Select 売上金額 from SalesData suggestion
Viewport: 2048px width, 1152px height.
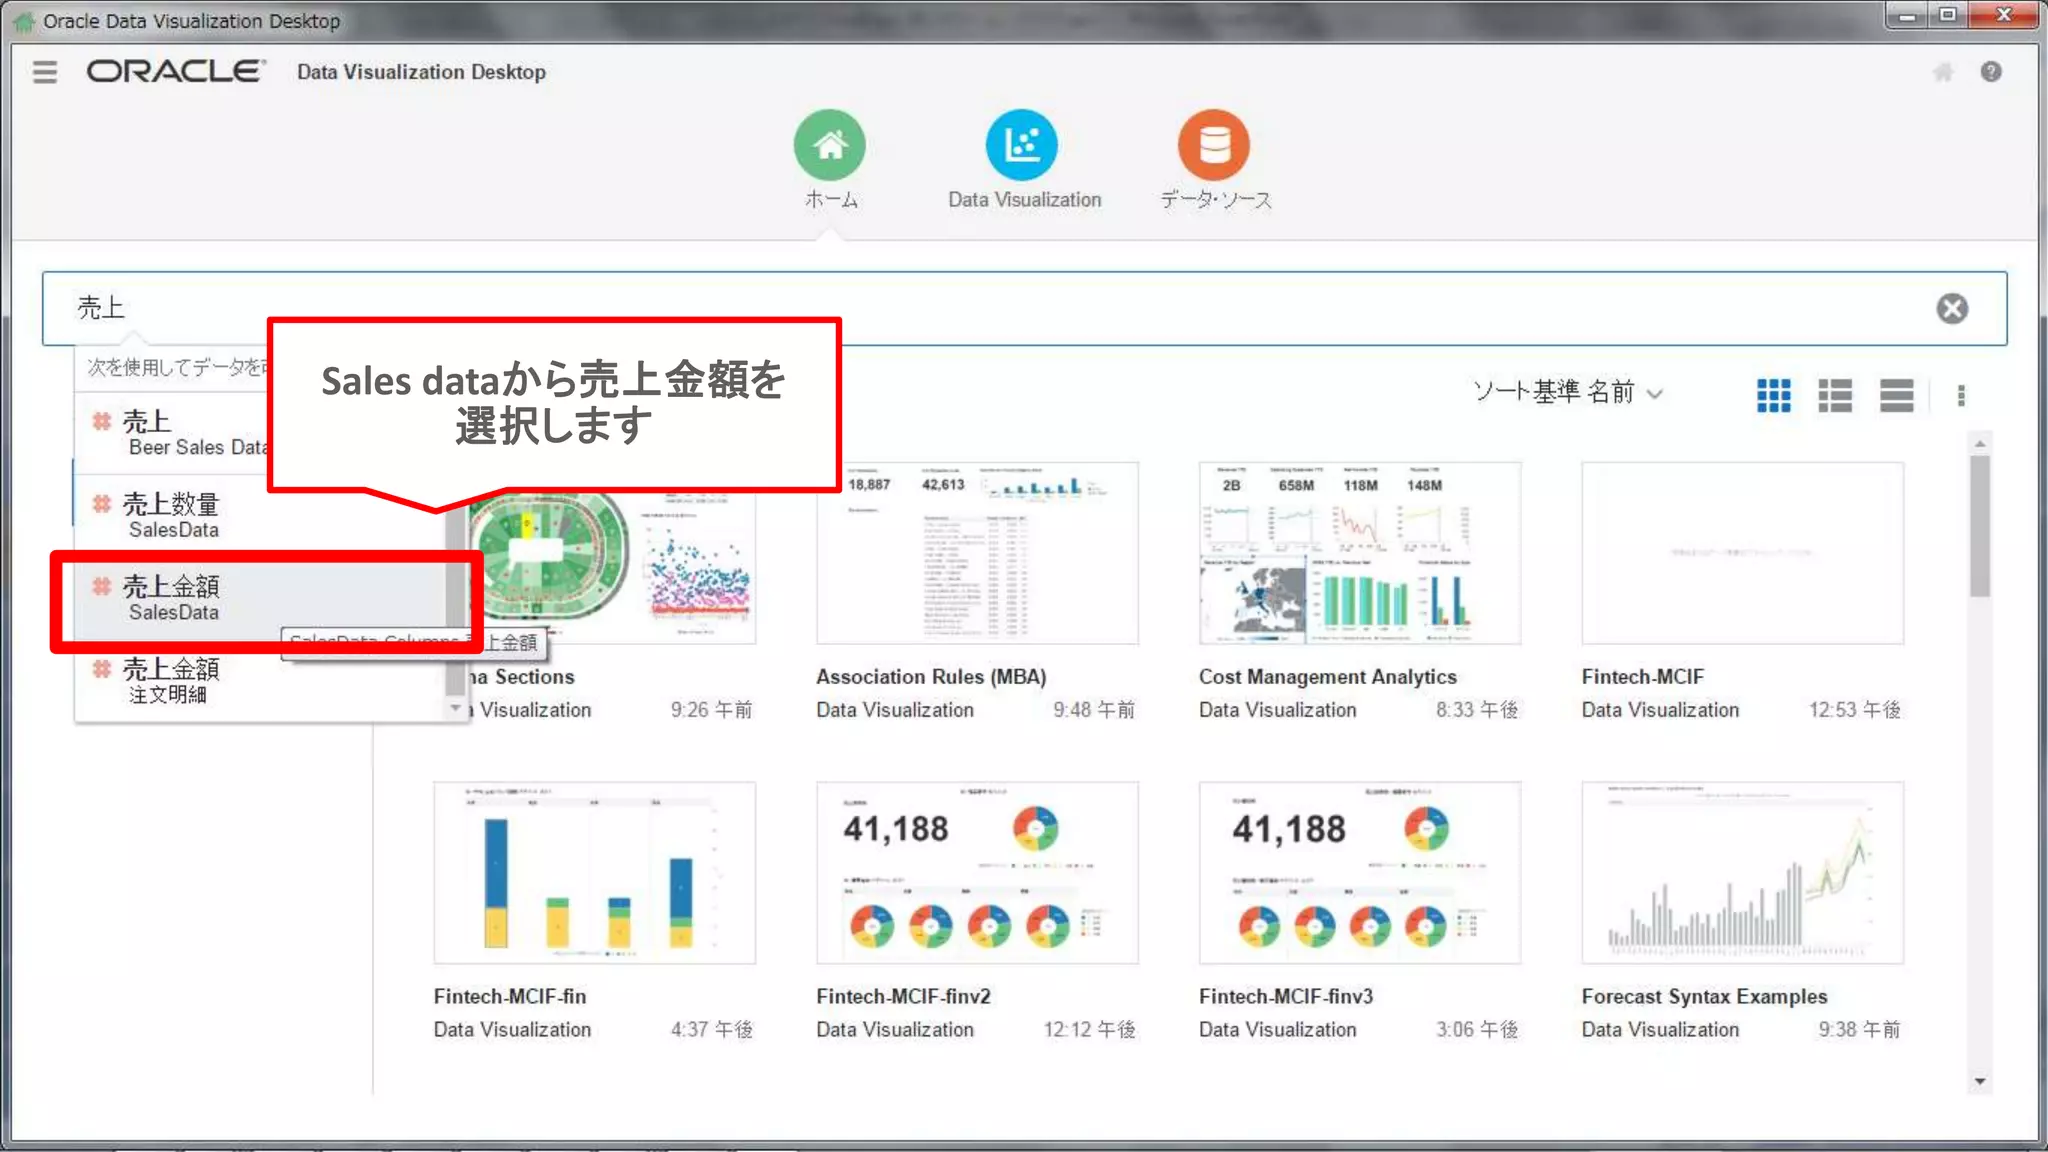260,599
